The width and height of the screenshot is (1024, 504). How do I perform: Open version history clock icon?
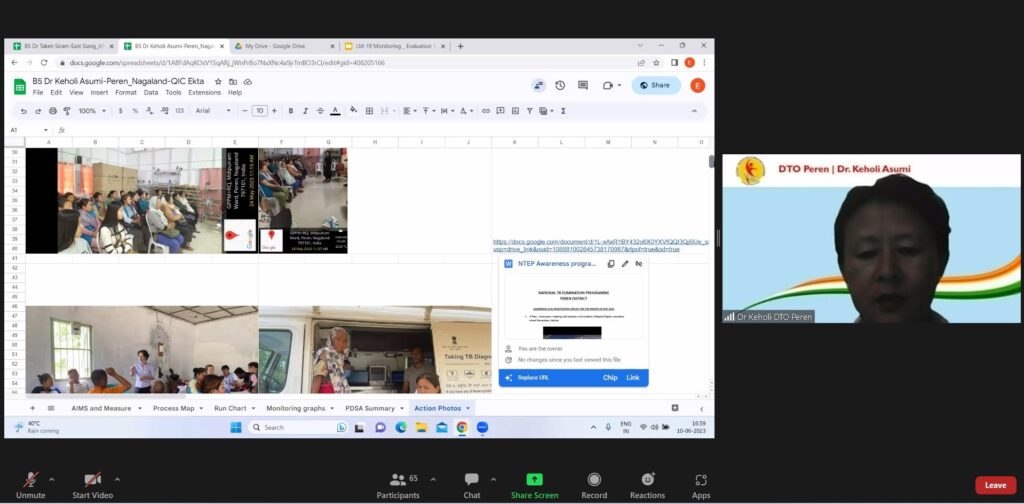(x=560, y=85)
